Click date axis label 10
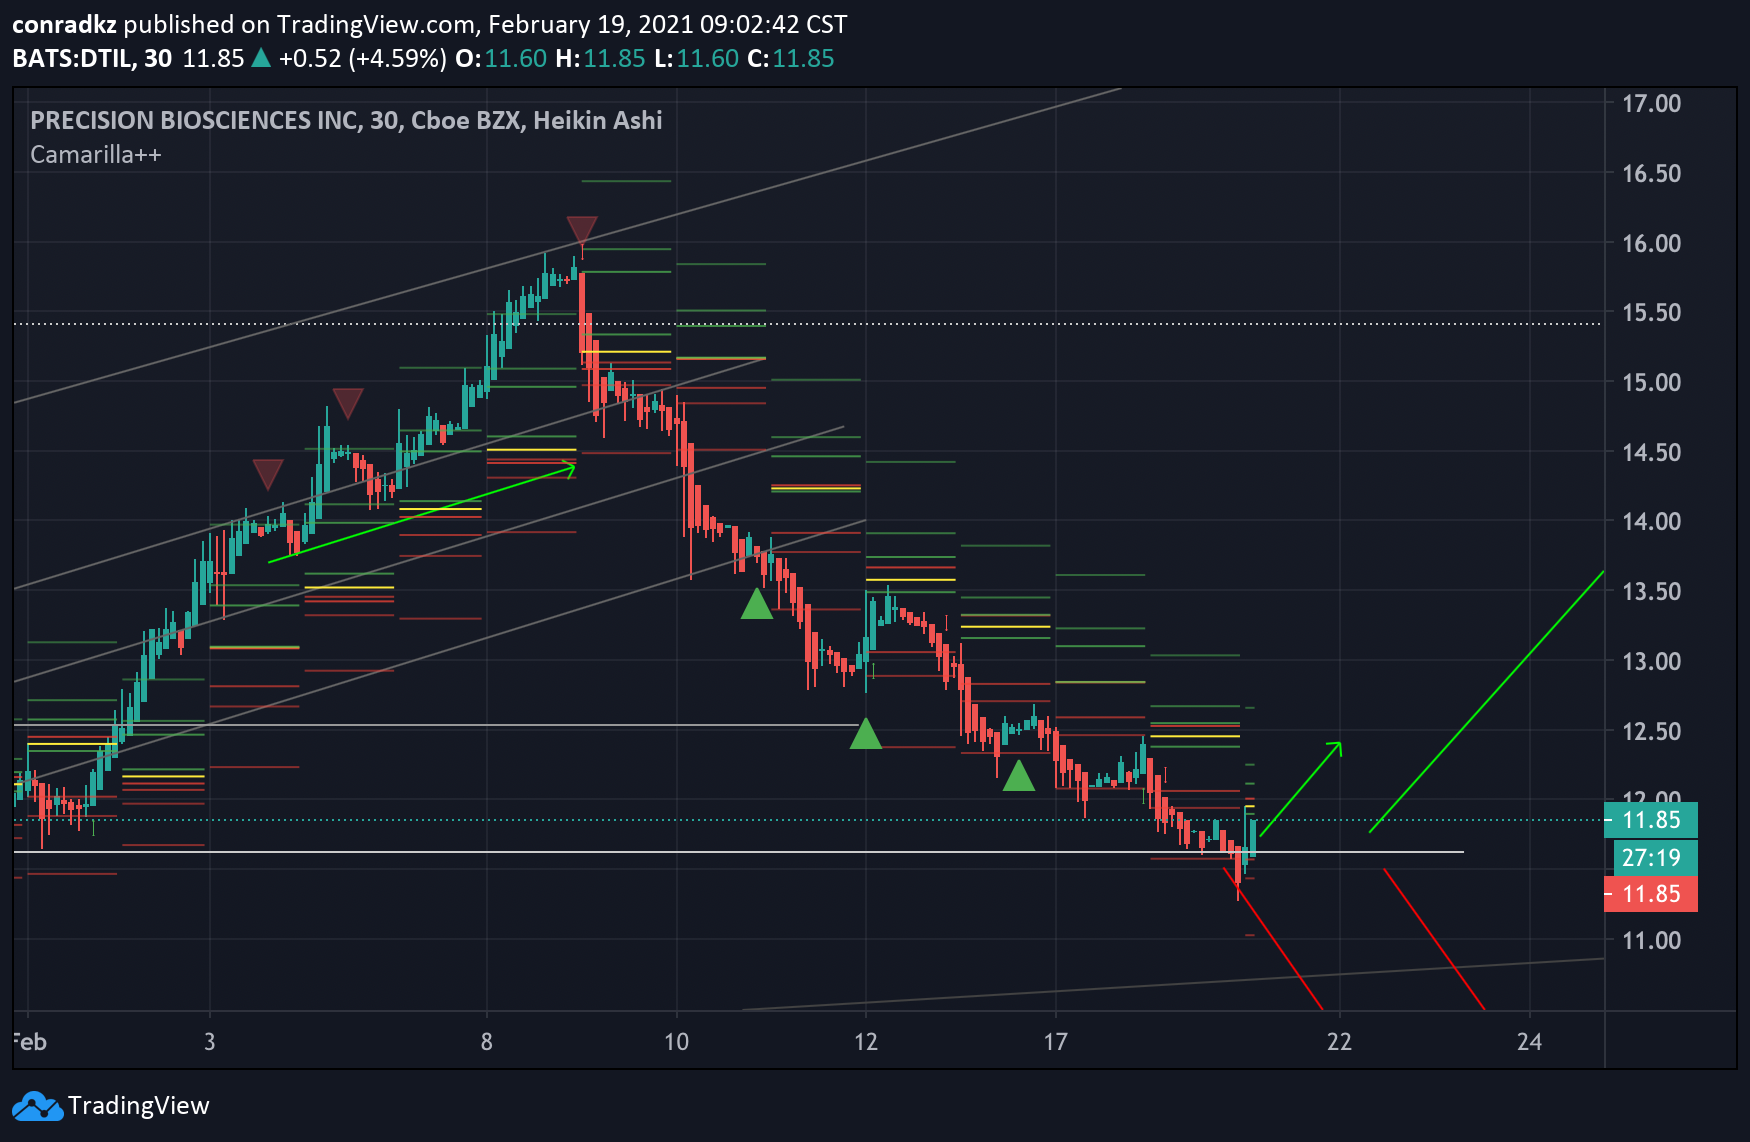The image size is (1750, 1142). [677, 1042]
